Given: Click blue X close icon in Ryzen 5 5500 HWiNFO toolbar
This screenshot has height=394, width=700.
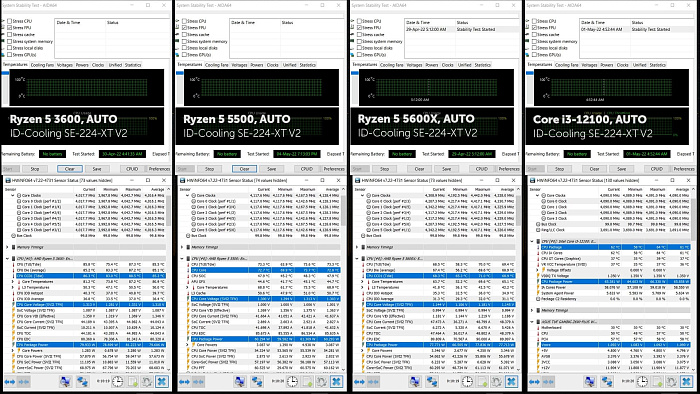Looking at the screenshot, I should pos(336,382).
